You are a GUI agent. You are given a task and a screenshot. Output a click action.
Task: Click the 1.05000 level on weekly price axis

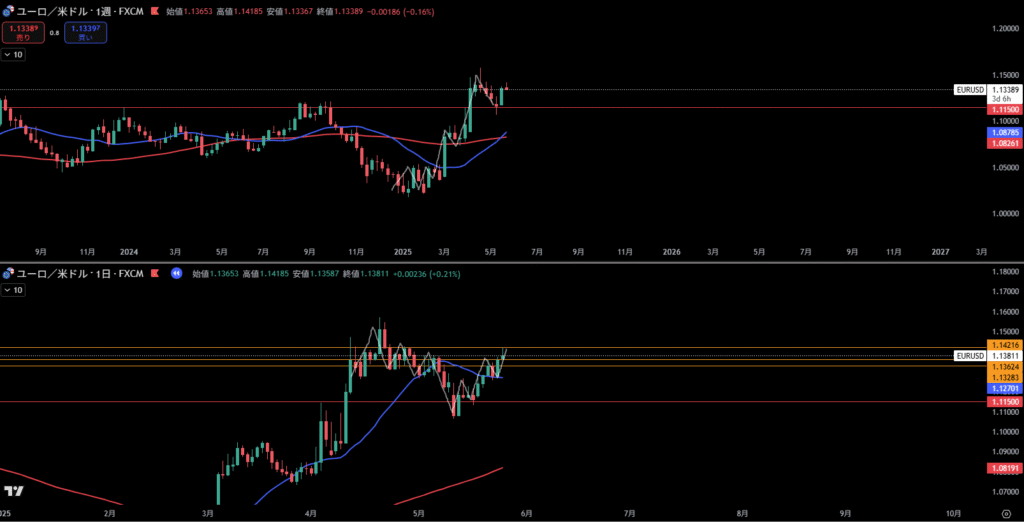1005,167
